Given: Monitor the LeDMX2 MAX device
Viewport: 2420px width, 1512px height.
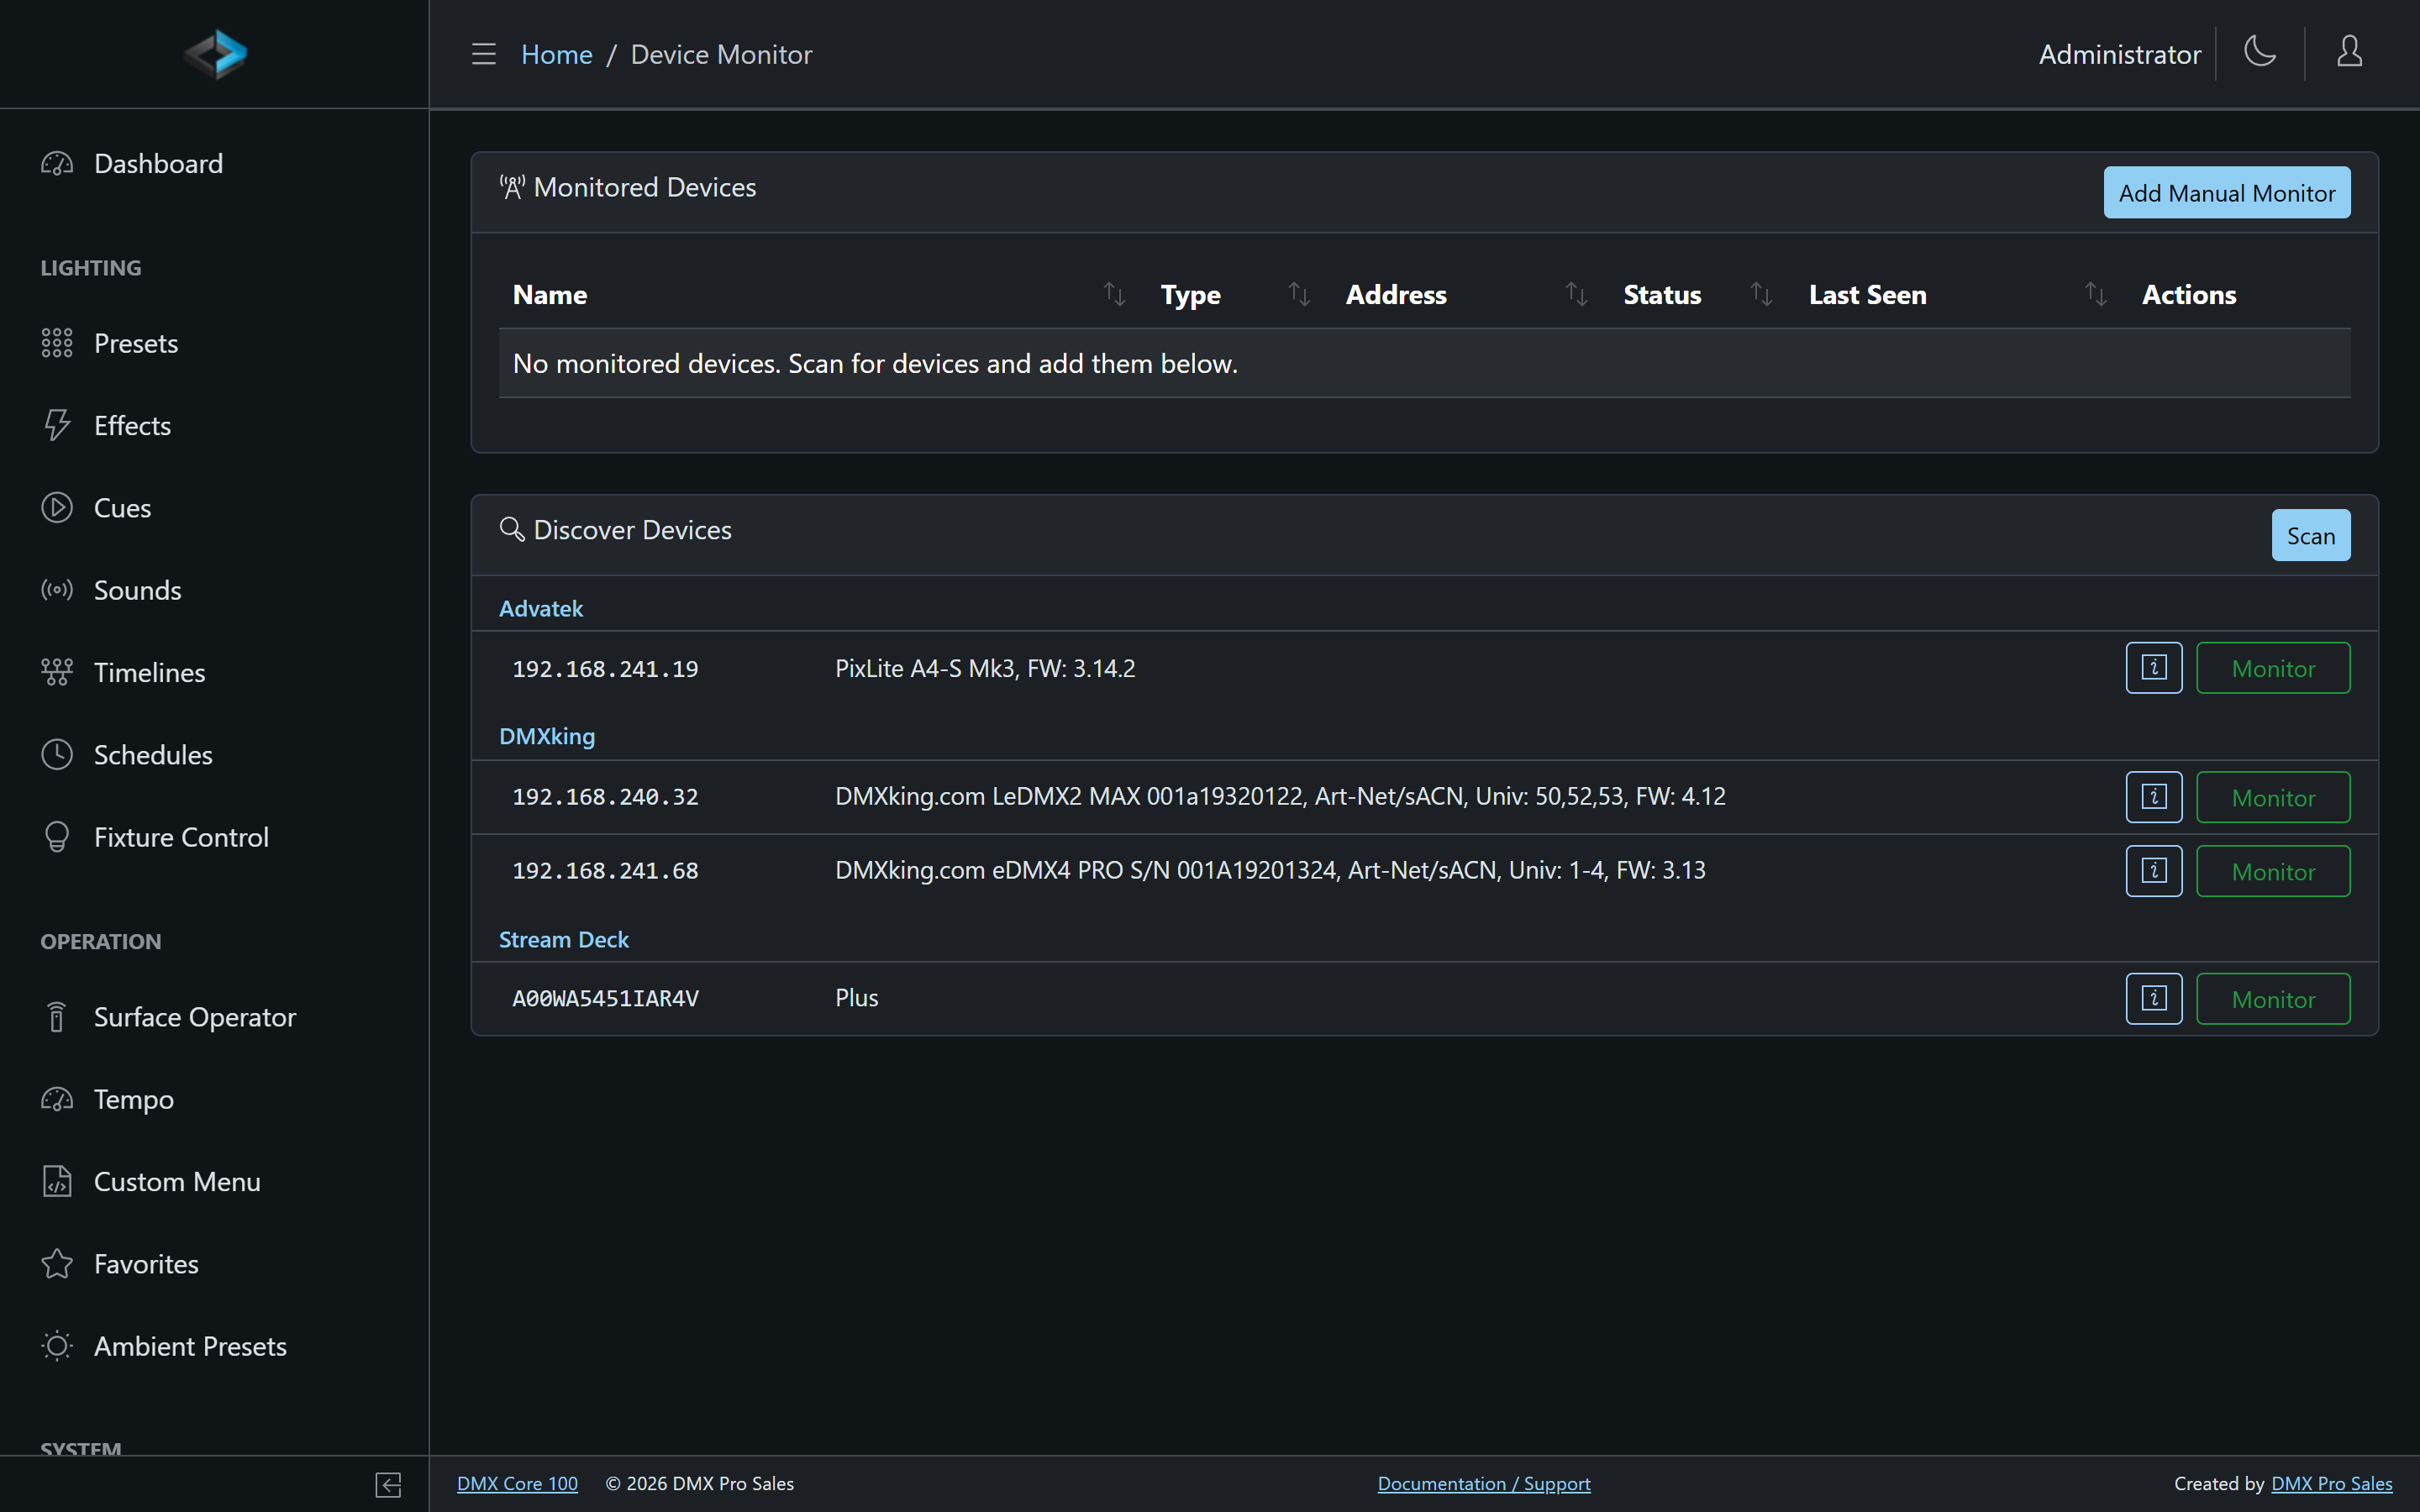Looking at the screenshot, I should coord(2272,797).
